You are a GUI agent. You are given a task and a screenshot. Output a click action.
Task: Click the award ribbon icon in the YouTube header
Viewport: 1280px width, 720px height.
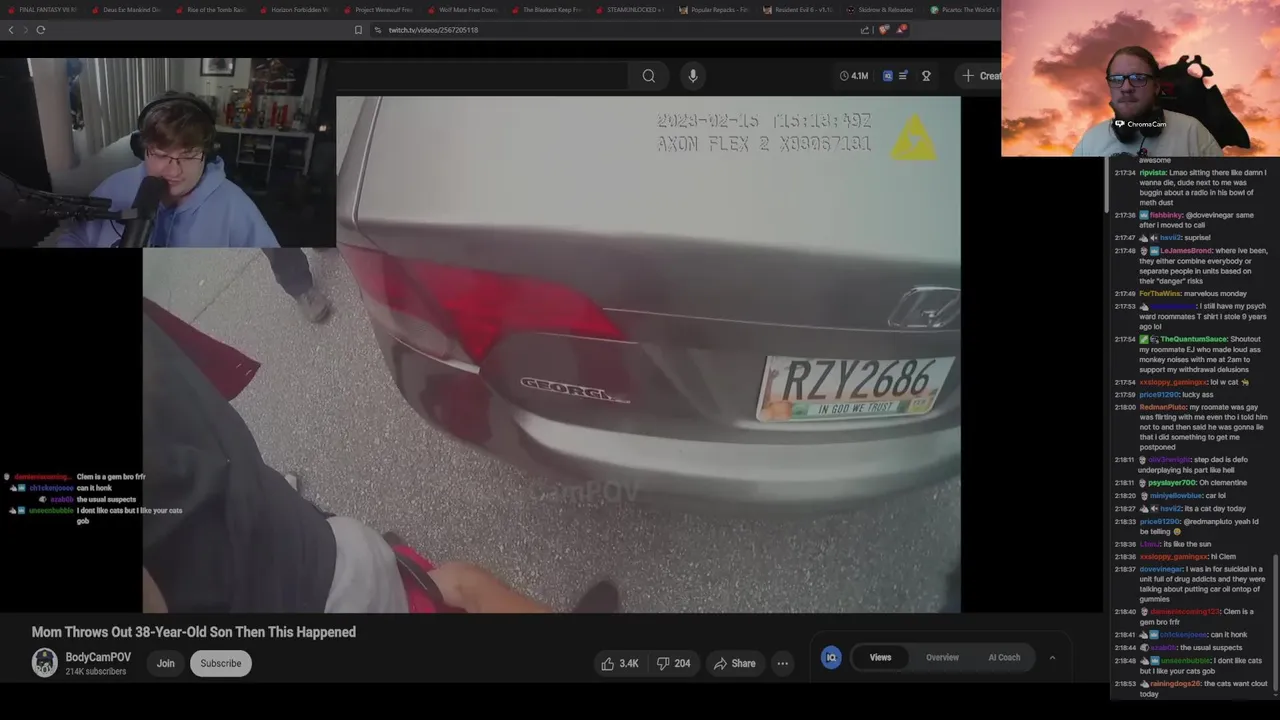coord(926,76)
